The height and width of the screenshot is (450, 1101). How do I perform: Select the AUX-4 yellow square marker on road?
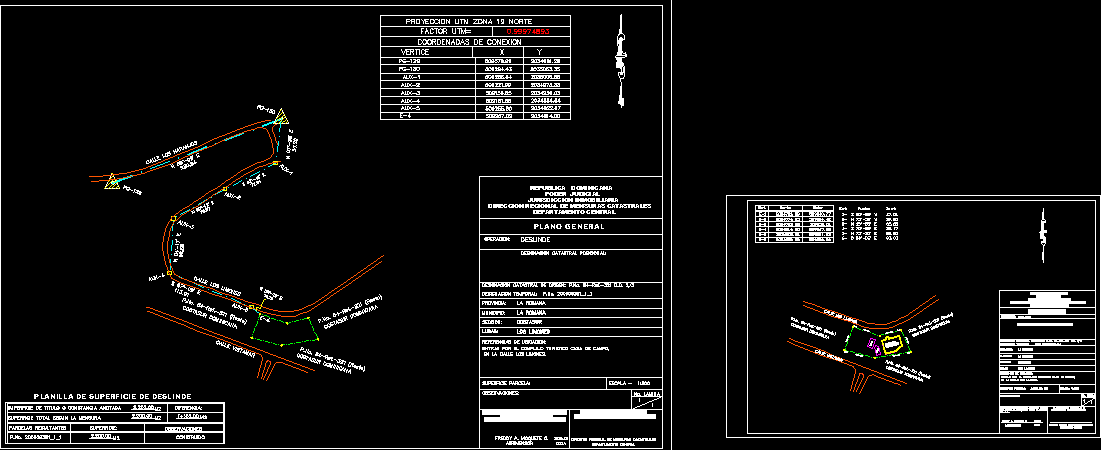tap(169, 272)
